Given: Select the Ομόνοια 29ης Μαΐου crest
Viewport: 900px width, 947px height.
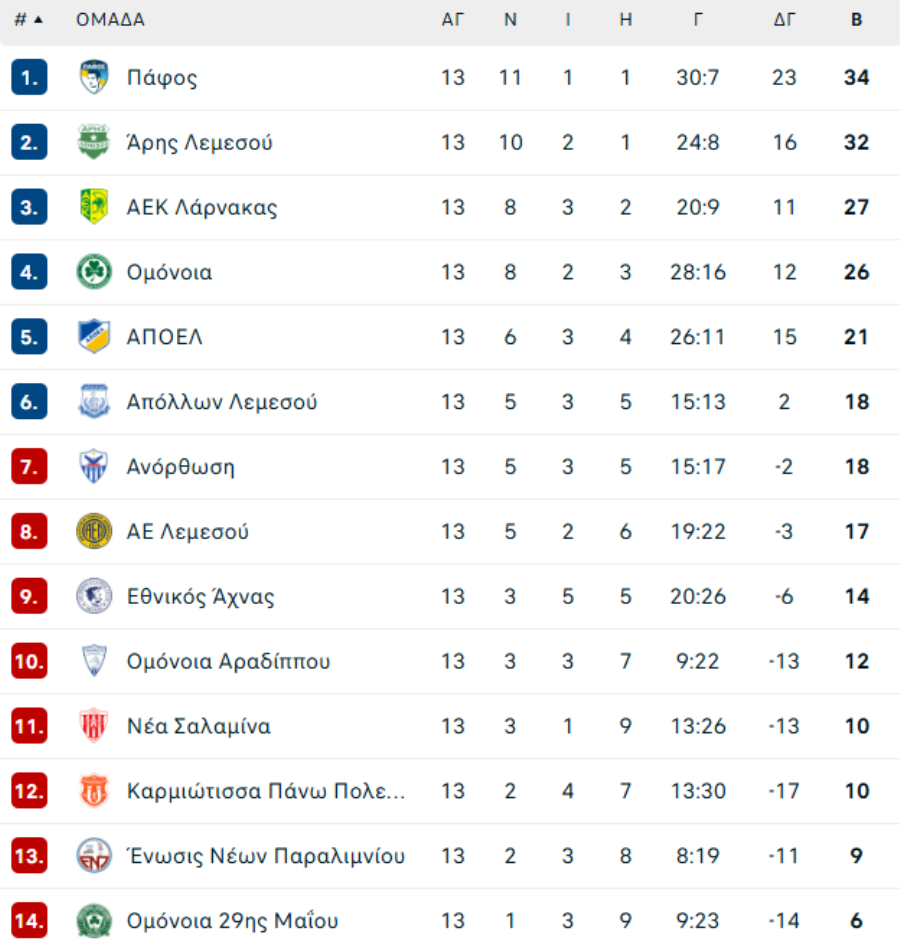Looking at the screenshot, I should click(x=94, y=920).
